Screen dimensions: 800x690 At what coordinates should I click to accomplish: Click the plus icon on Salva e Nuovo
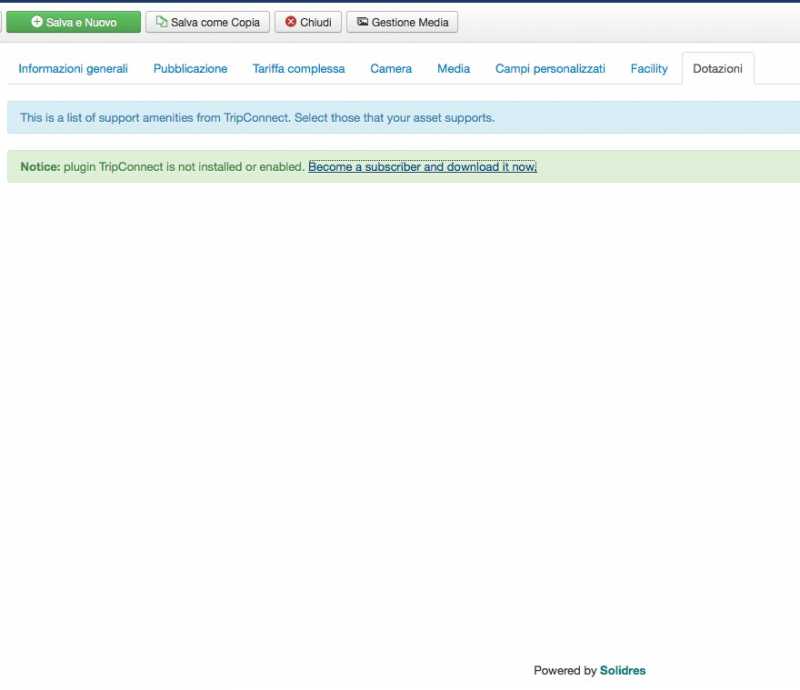coord(37,22)
